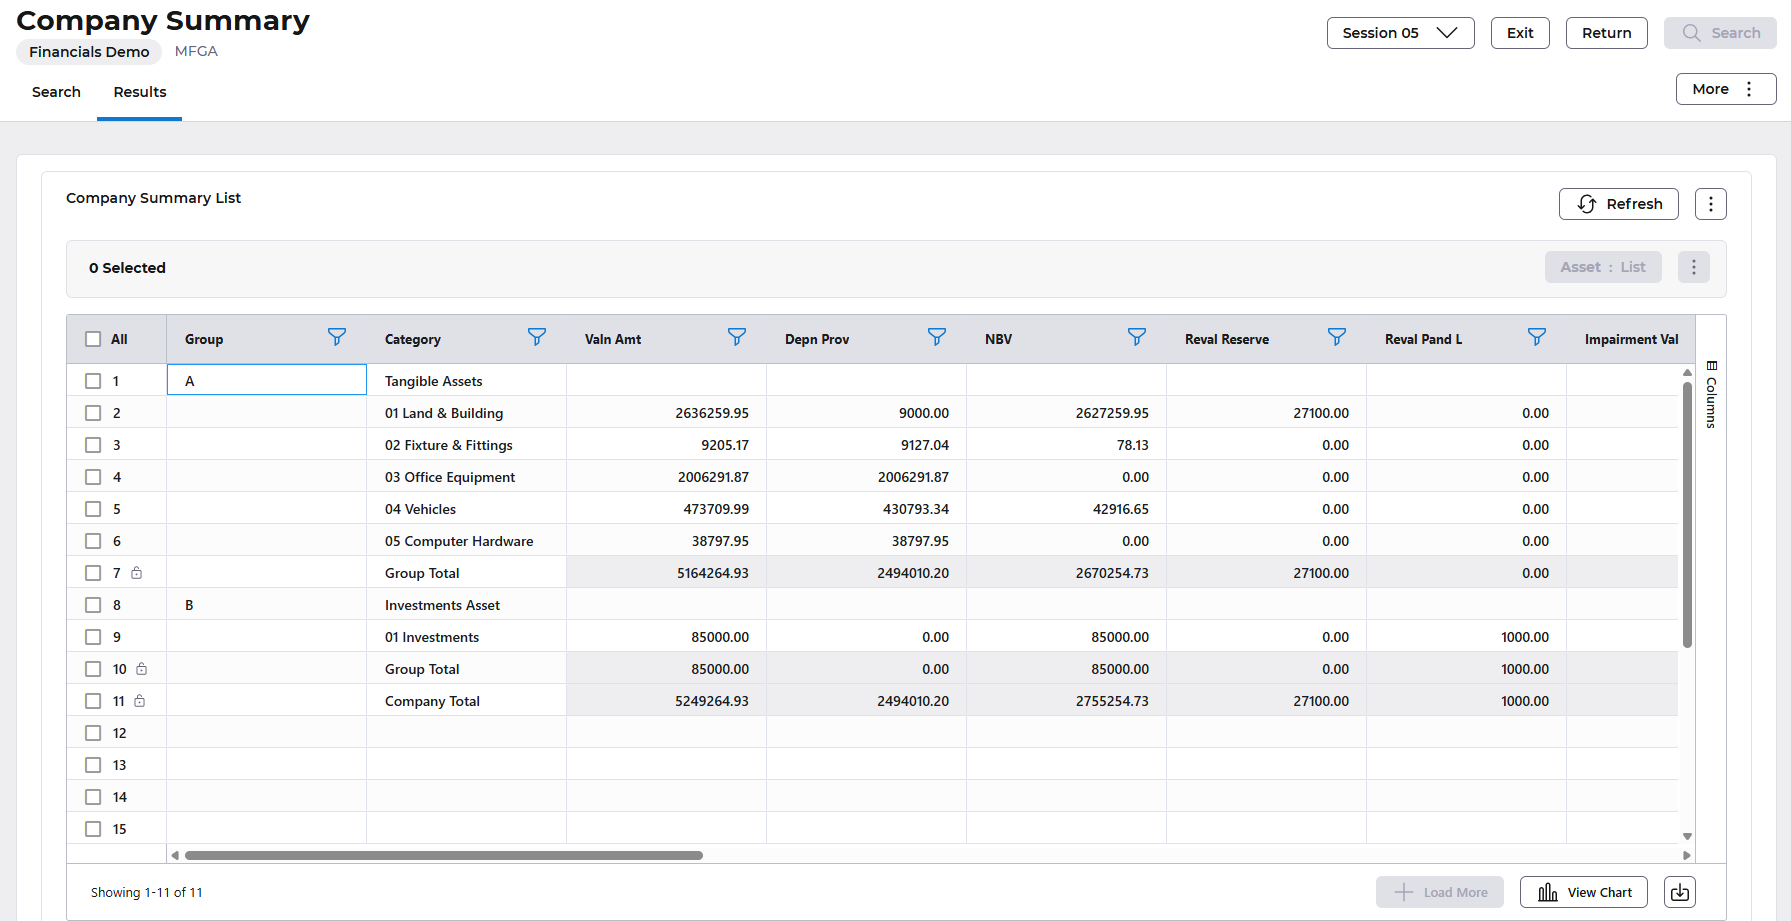The image size is (1791, 921).
Task: Open the Category column filter
Action: click(x=536, y=337)
